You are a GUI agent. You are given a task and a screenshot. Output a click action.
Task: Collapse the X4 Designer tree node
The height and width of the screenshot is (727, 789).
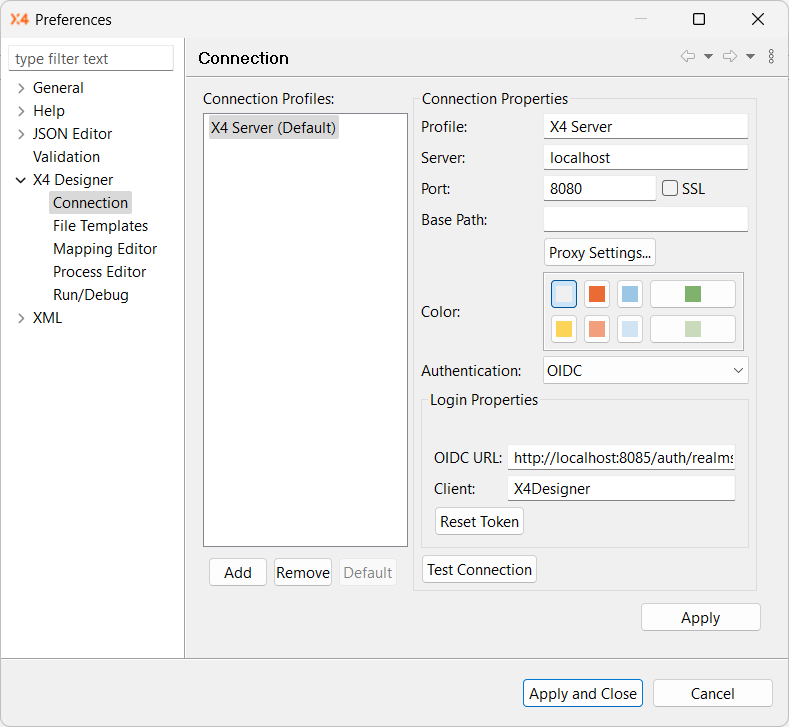pyautogui.click(x=21, y=180)
